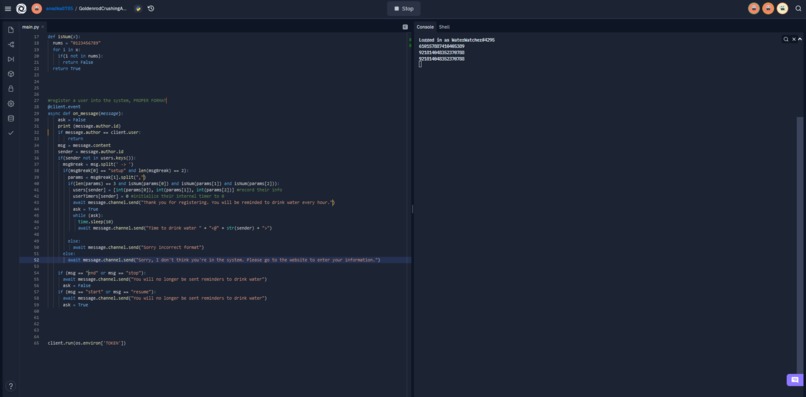Screen dimensions: 806x397
Task: Click the '#register a user into the system' comment
Action: pos(107,101)
